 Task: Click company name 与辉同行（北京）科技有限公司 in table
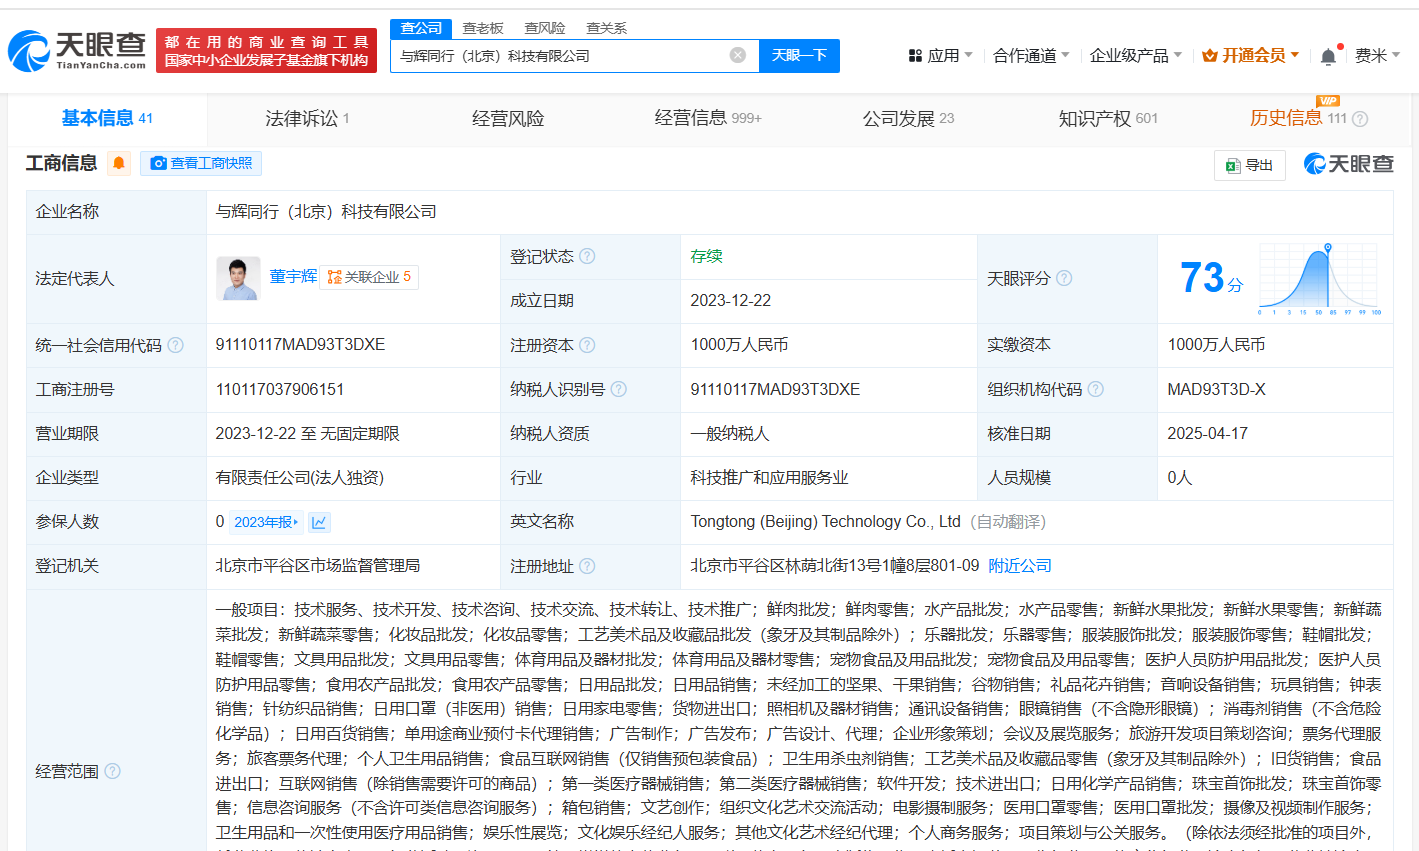(x=326, y=212)
